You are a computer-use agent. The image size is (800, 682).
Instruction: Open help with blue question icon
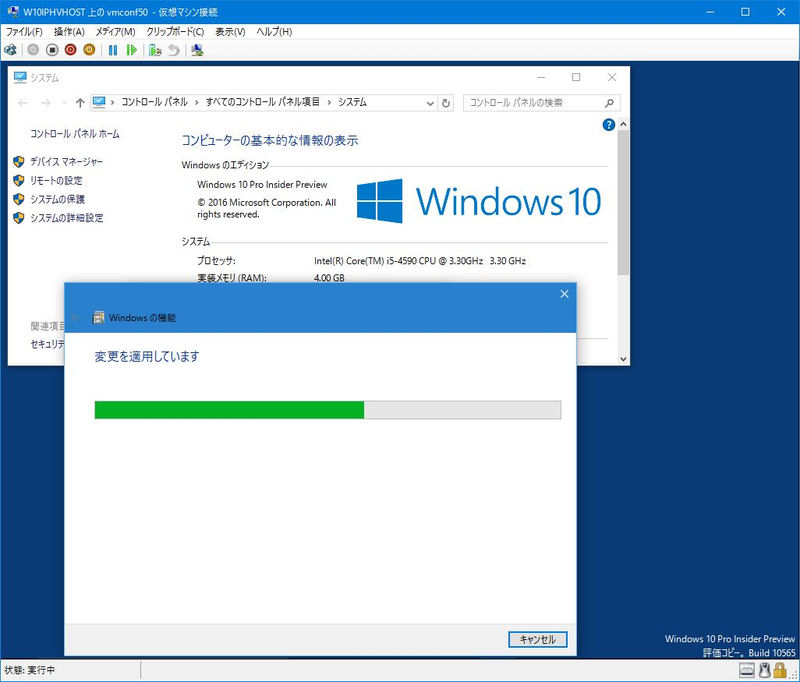pos(608,124)
